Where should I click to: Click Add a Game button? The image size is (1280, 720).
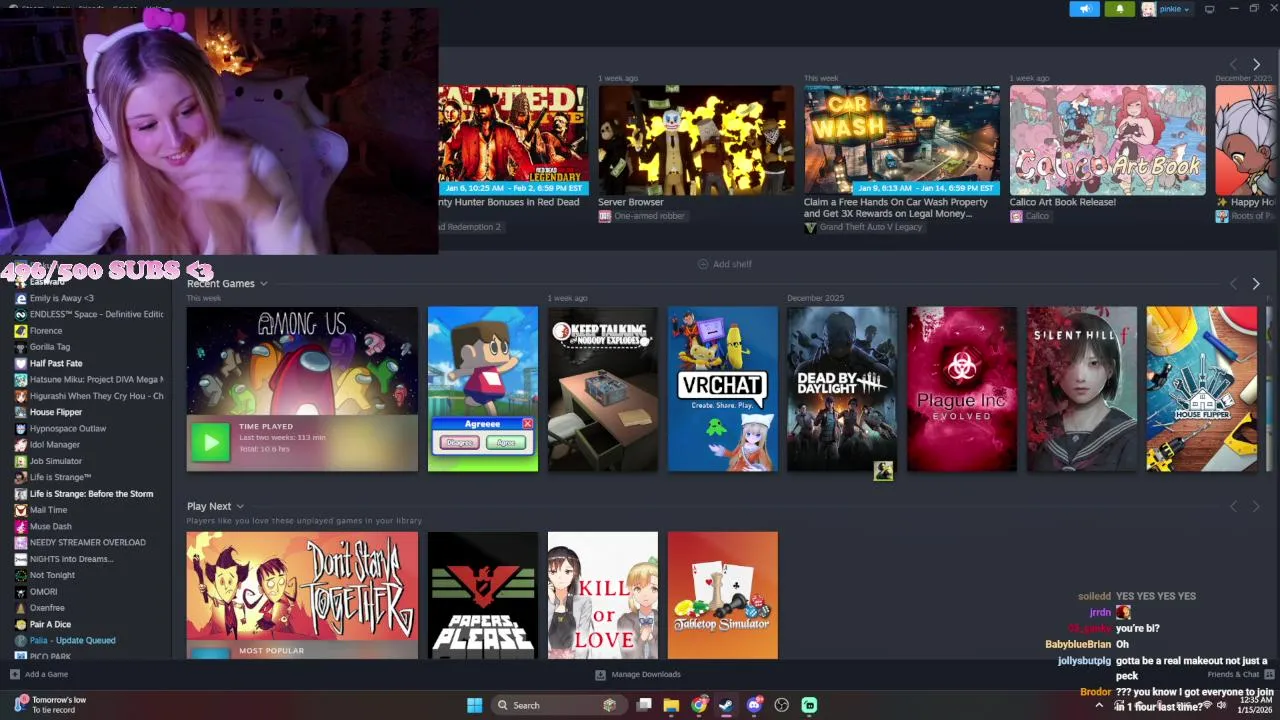(x=39, y=674)
